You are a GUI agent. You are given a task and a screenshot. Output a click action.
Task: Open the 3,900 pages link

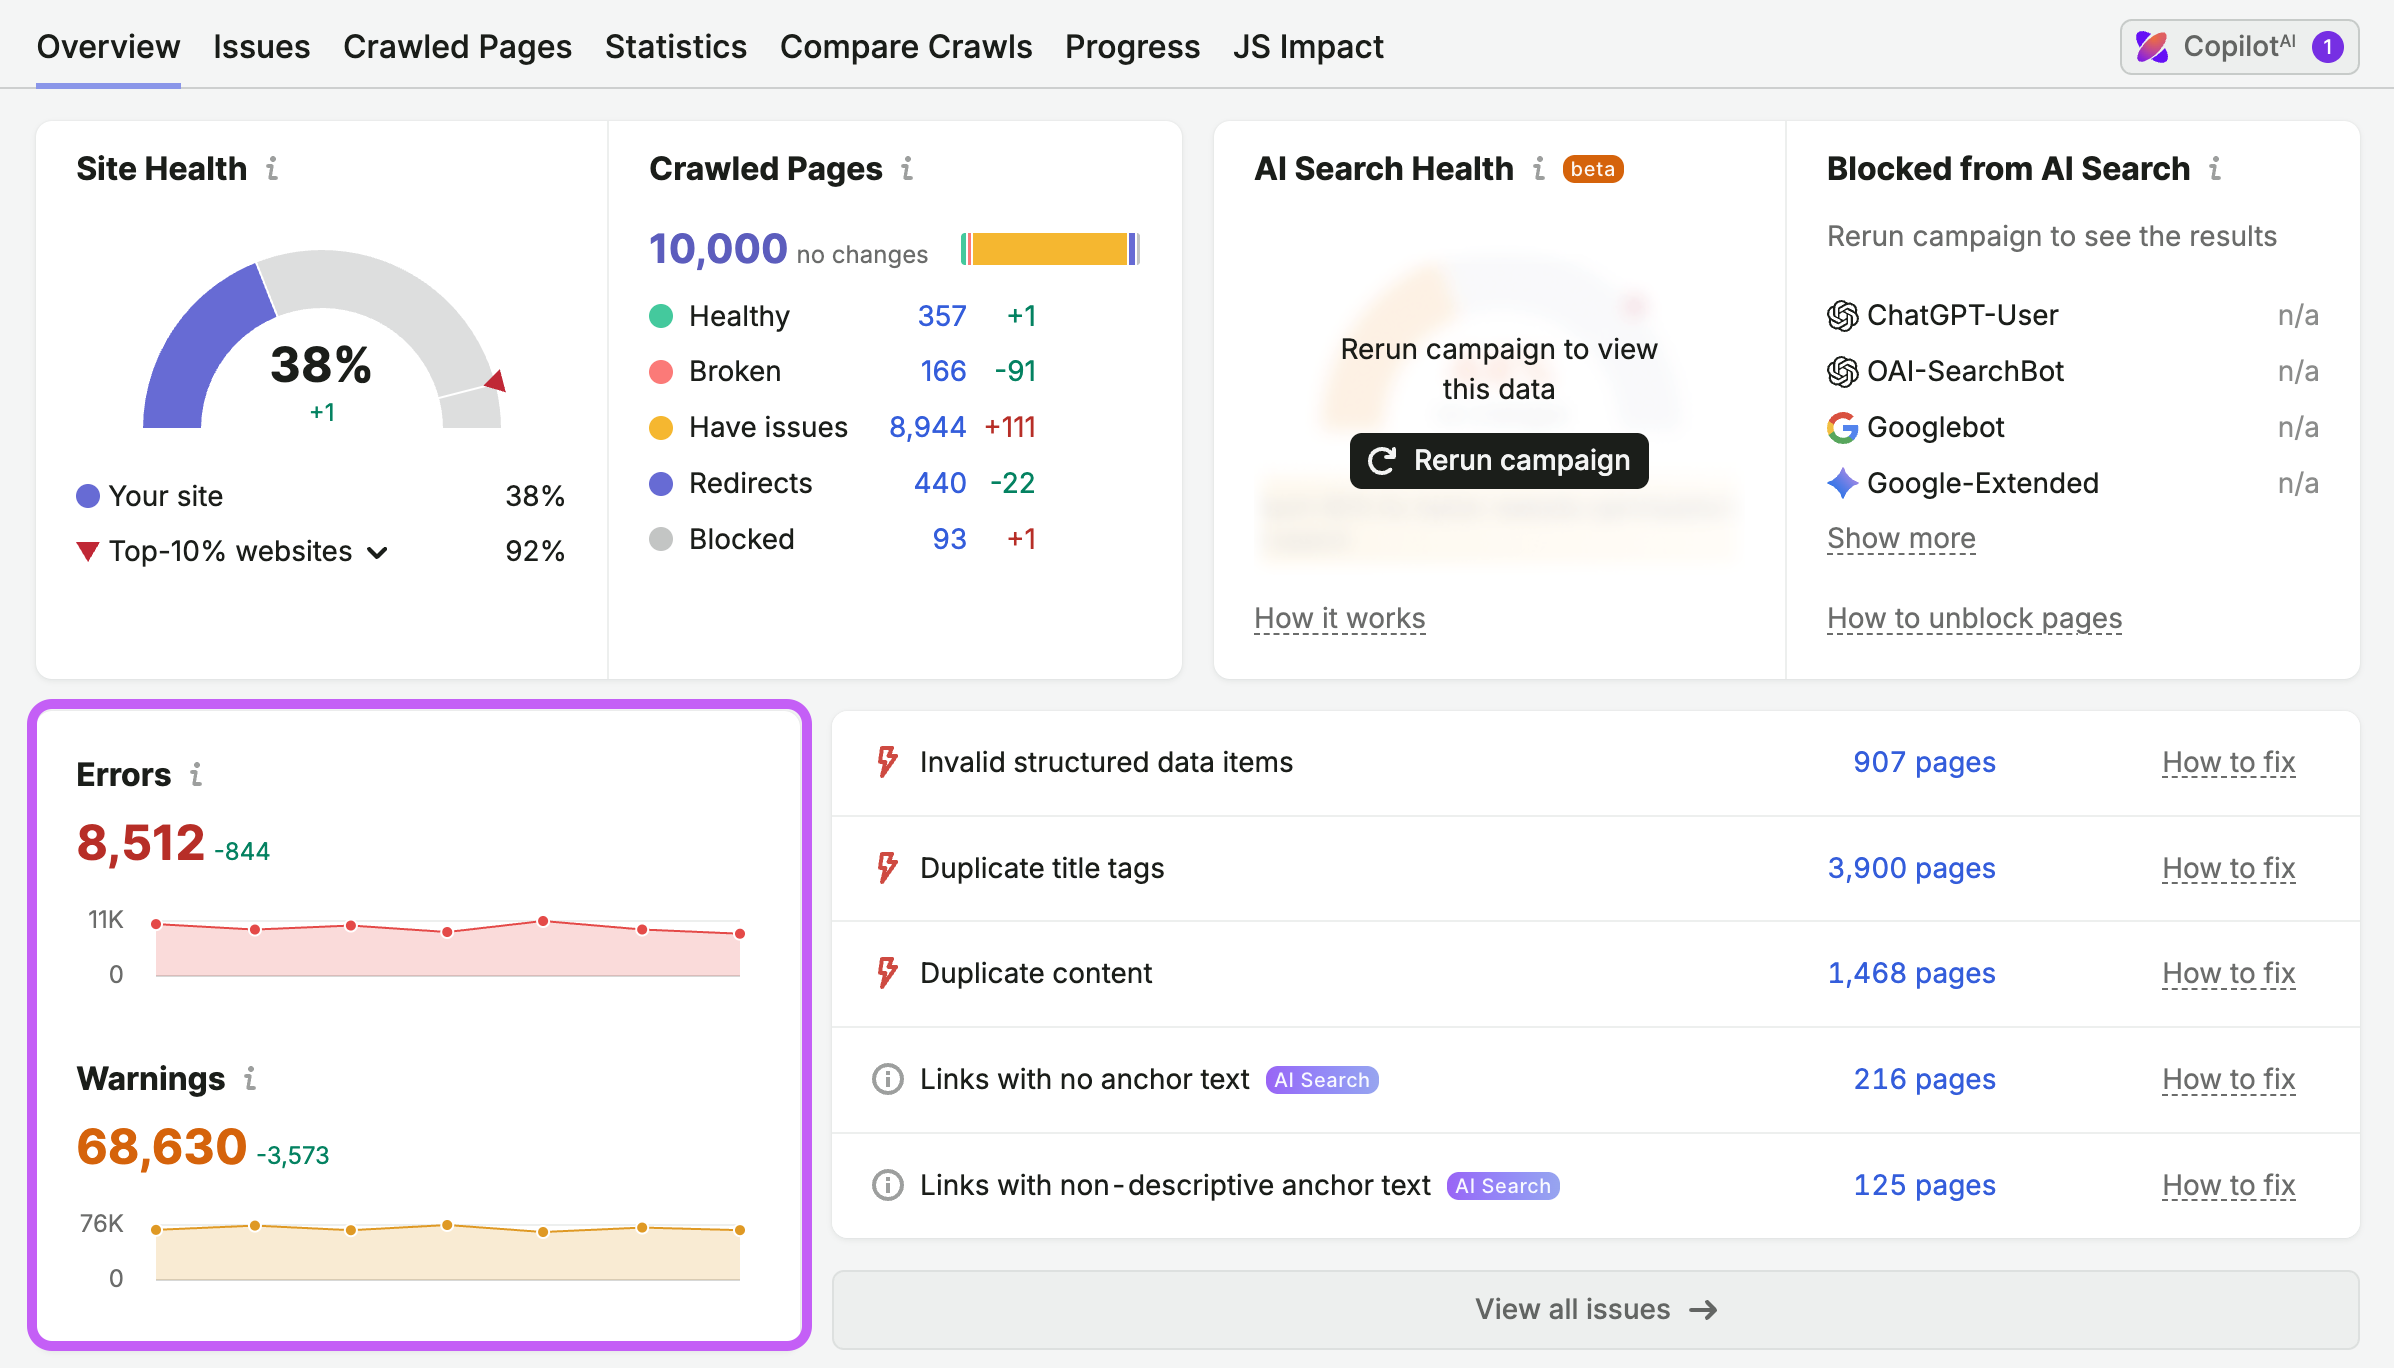(x=1911, y=868)
